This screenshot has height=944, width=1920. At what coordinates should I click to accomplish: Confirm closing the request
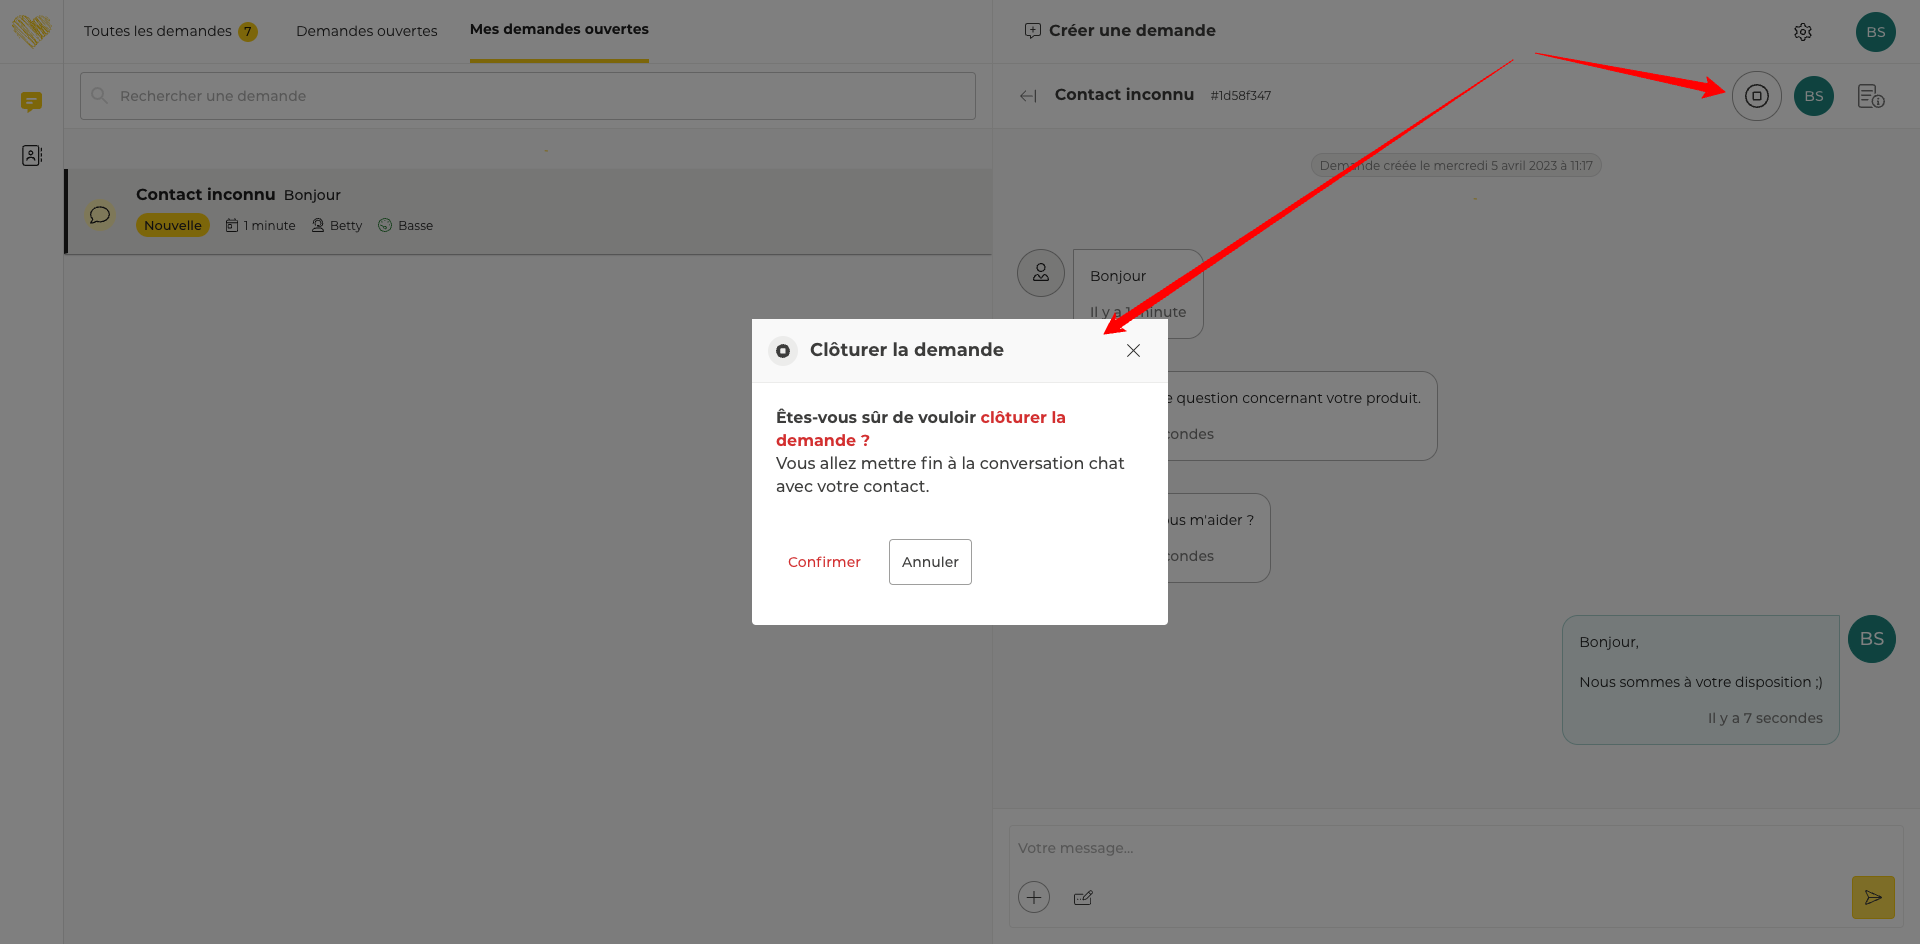click(824, 562)
